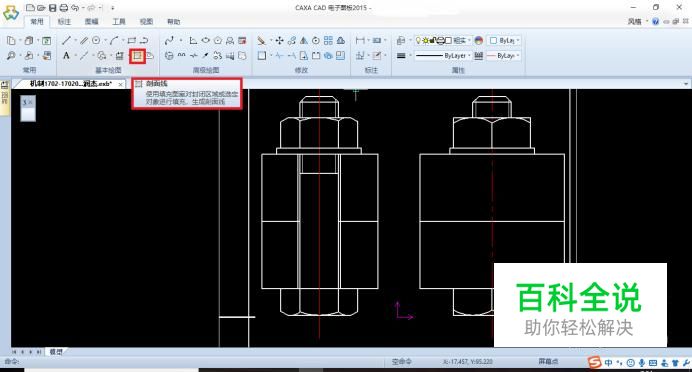Image resolution: width=692 pixels, height=372 pixels.
Task: Select the Line drawing tool
Action: click(67, 41)
